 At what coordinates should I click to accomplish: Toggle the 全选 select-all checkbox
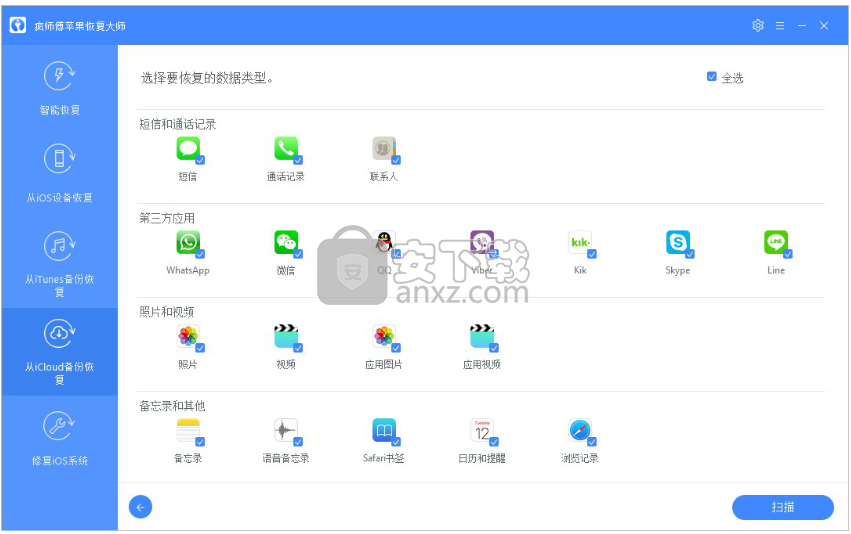point(712,77)
